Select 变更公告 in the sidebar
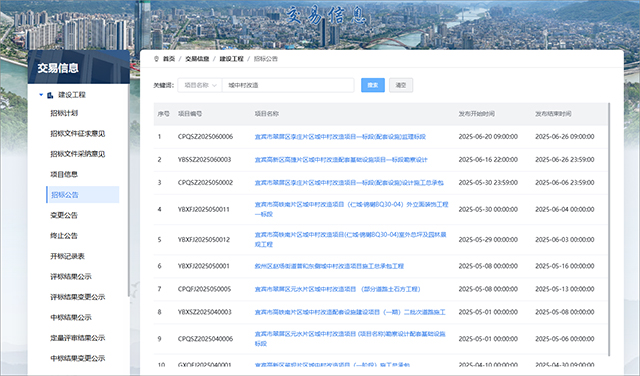 pyautogui.click(x=64, y=215)
